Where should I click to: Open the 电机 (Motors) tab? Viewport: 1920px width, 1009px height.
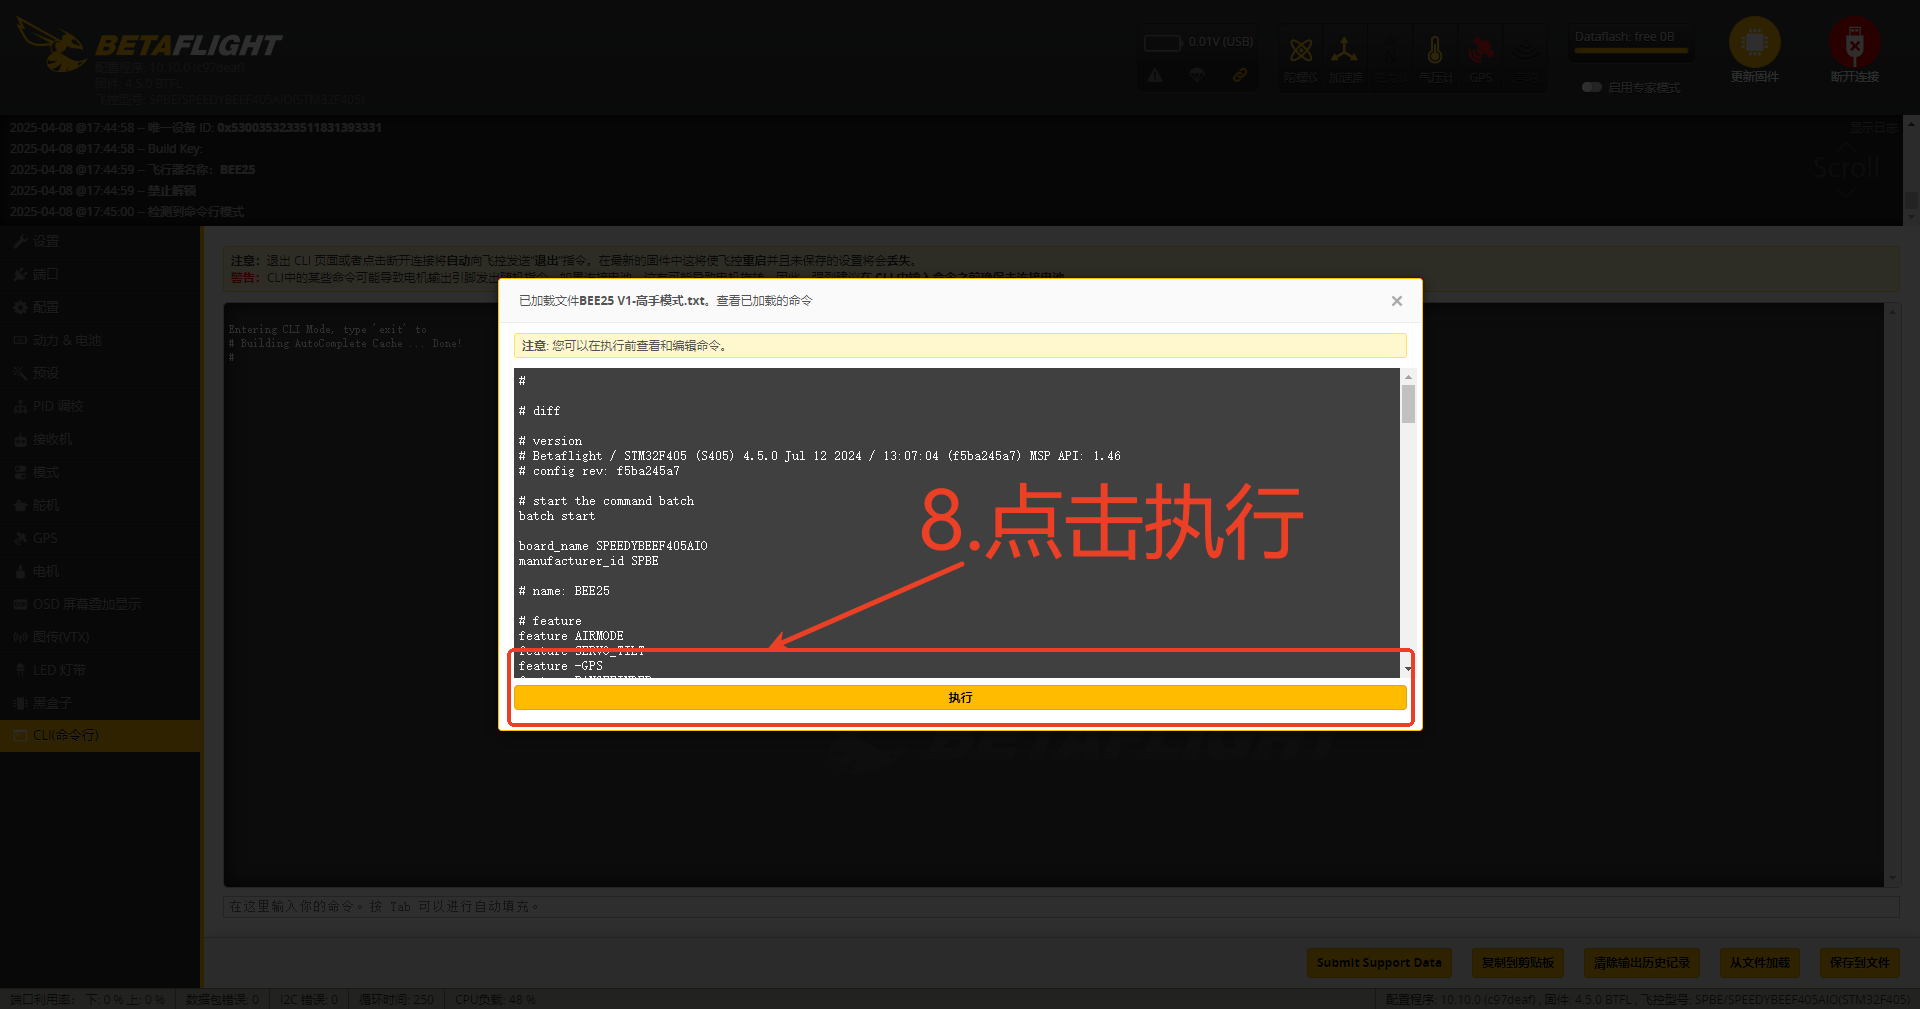(100, 571)
